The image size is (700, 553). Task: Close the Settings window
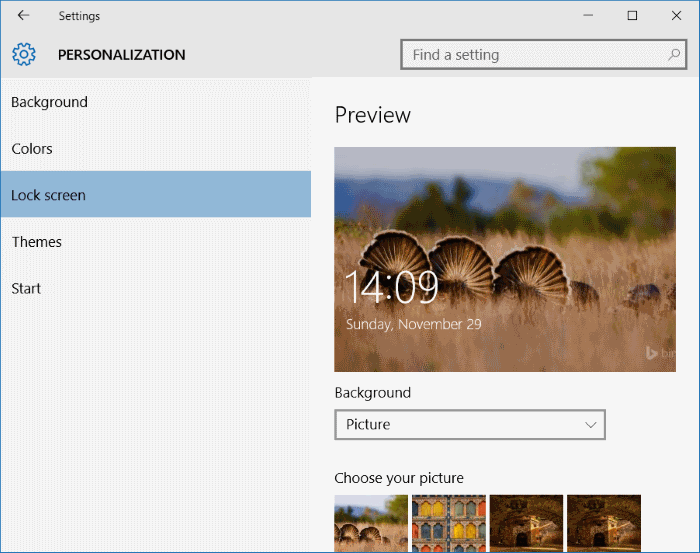click(676, 16)
